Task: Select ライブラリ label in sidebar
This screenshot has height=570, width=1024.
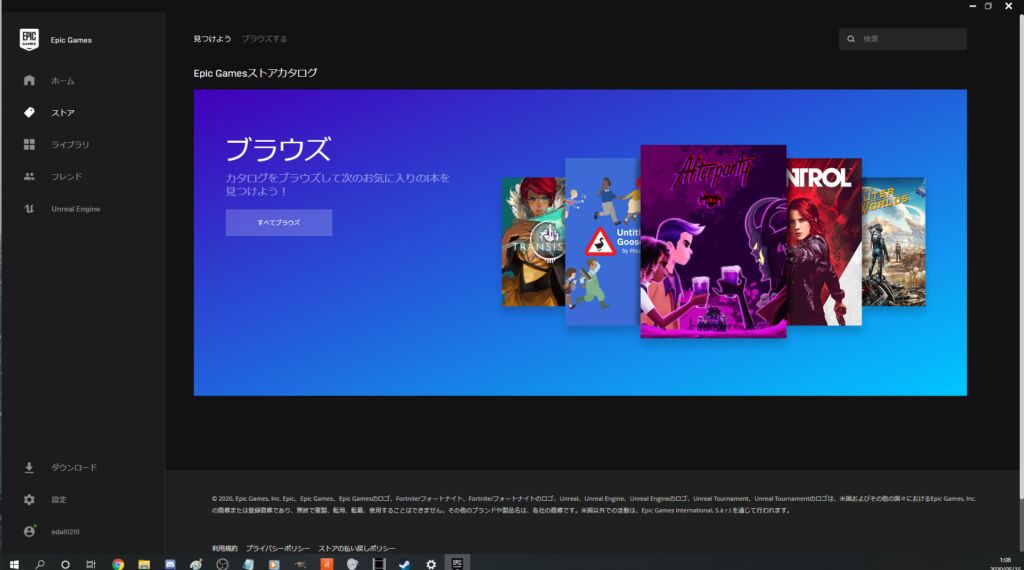Action: coord(70,144)
